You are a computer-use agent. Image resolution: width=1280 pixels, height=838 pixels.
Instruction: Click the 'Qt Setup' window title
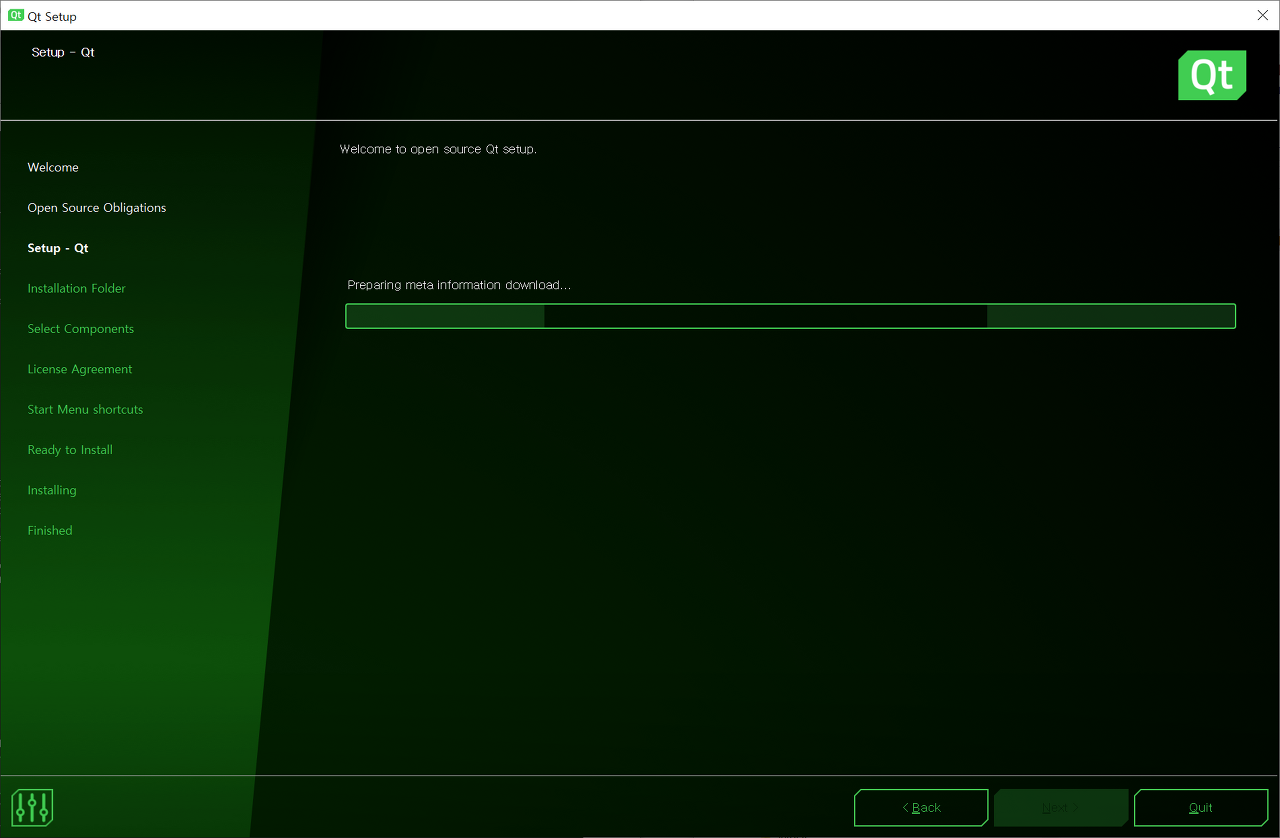[52, 16]
